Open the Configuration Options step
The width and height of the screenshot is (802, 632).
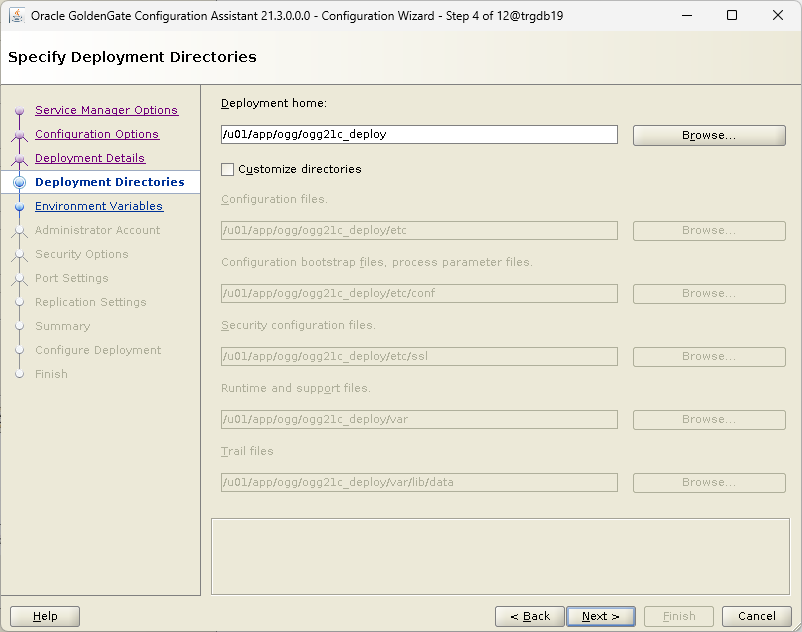coord(97,134)
